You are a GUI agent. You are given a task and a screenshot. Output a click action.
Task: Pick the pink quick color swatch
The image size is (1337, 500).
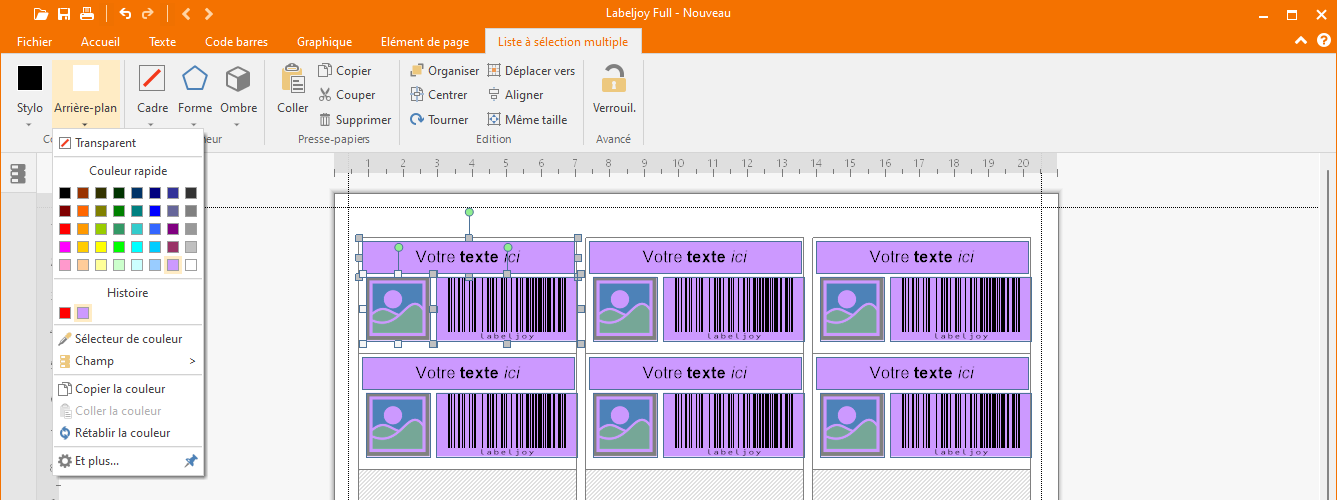click(x=65, y=265)
